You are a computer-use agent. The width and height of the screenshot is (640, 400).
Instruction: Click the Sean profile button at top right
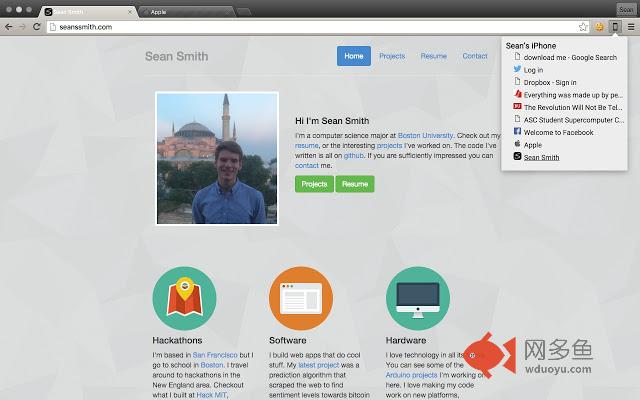(x=626, y=9)
